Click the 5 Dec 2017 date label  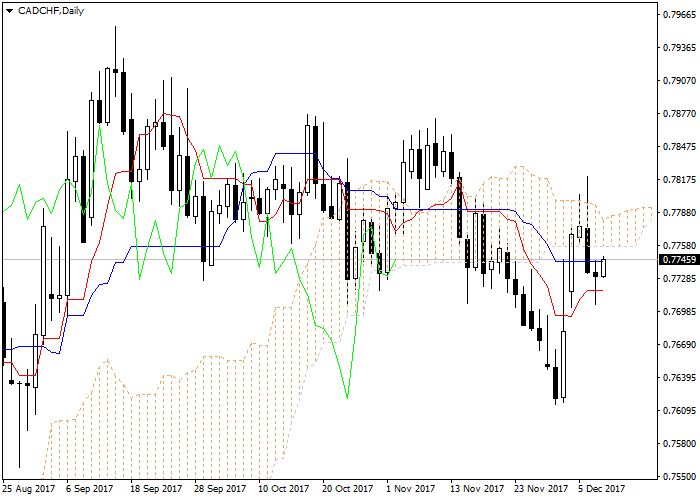[x=602, y=489]
